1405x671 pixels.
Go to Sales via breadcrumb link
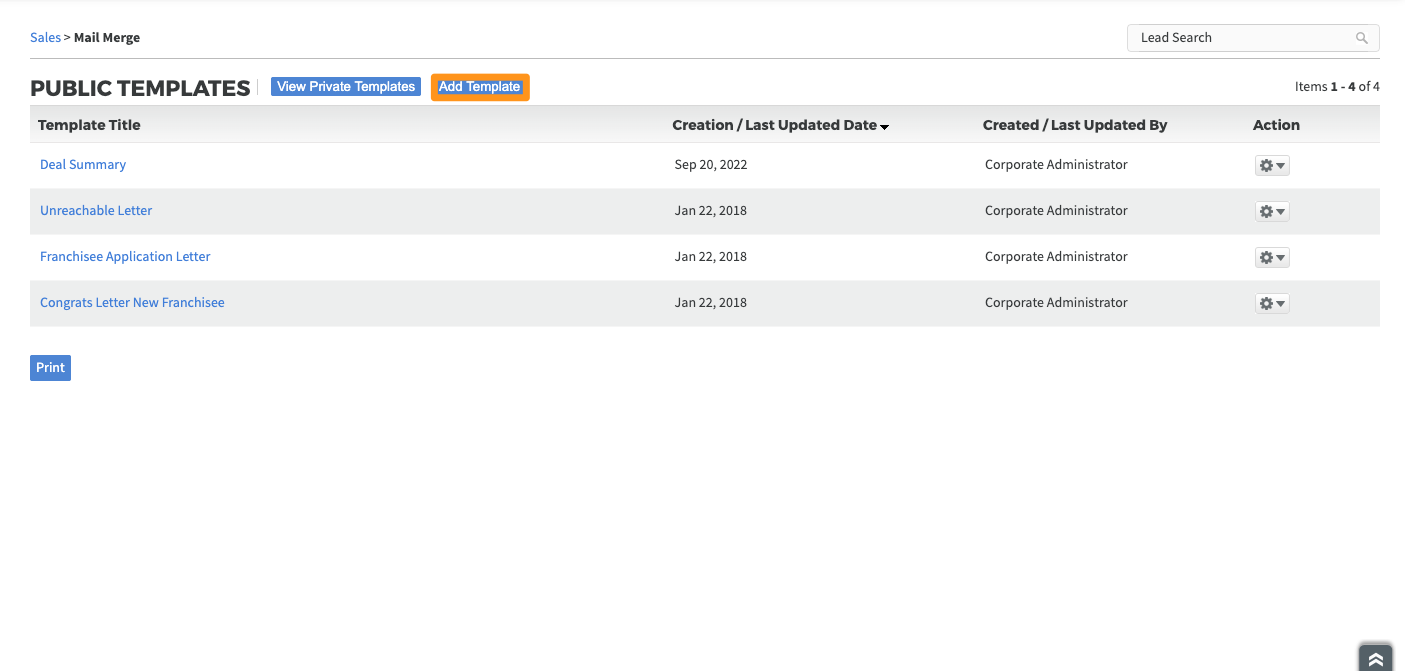point(45,38)
